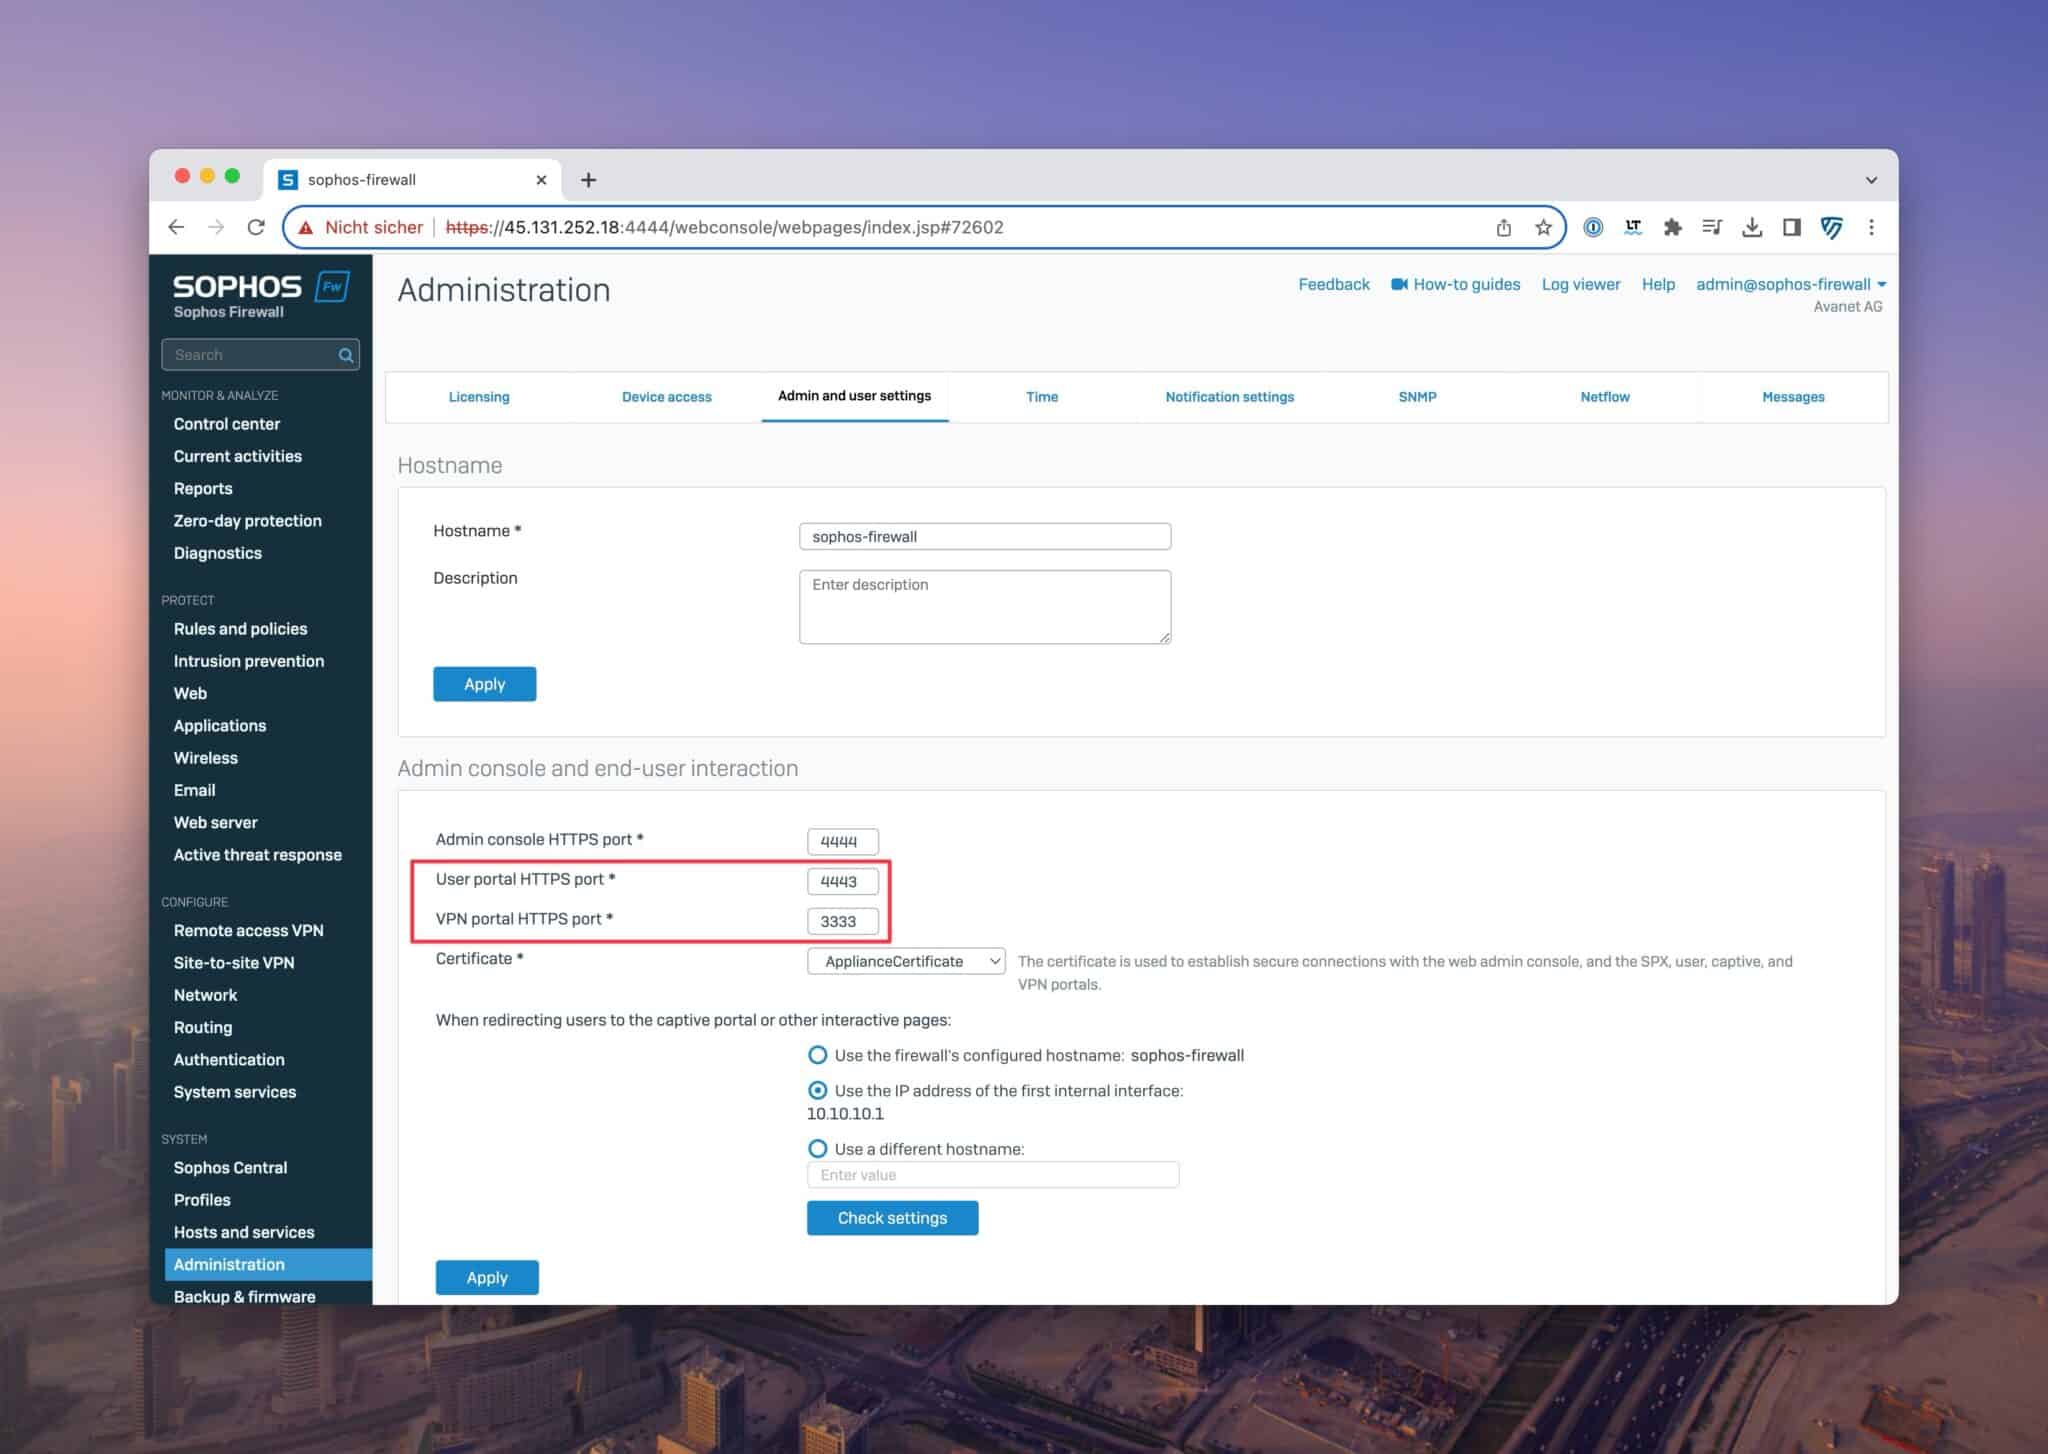This screenshot has height=1454, width=2048.
Task: Choose Use a different hostname option
Action: (818, 1148)
